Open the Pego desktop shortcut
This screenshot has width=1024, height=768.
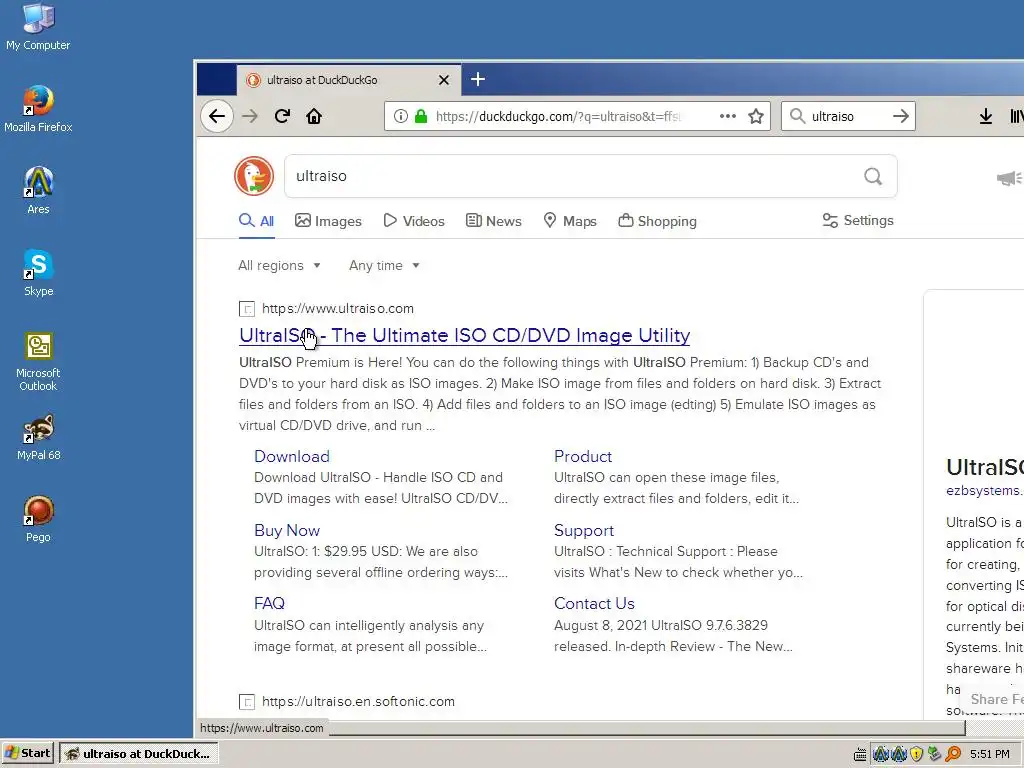tap(38, 519)
